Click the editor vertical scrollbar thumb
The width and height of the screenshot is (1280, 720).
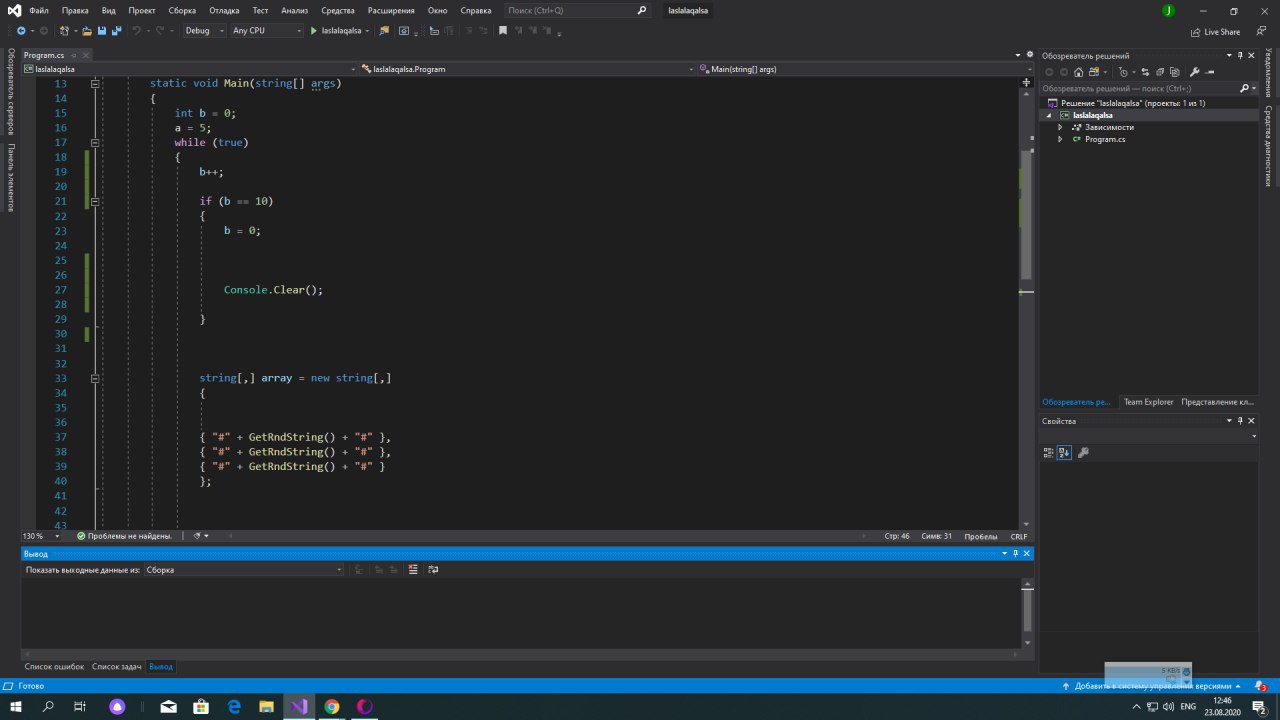[1026, 215]
